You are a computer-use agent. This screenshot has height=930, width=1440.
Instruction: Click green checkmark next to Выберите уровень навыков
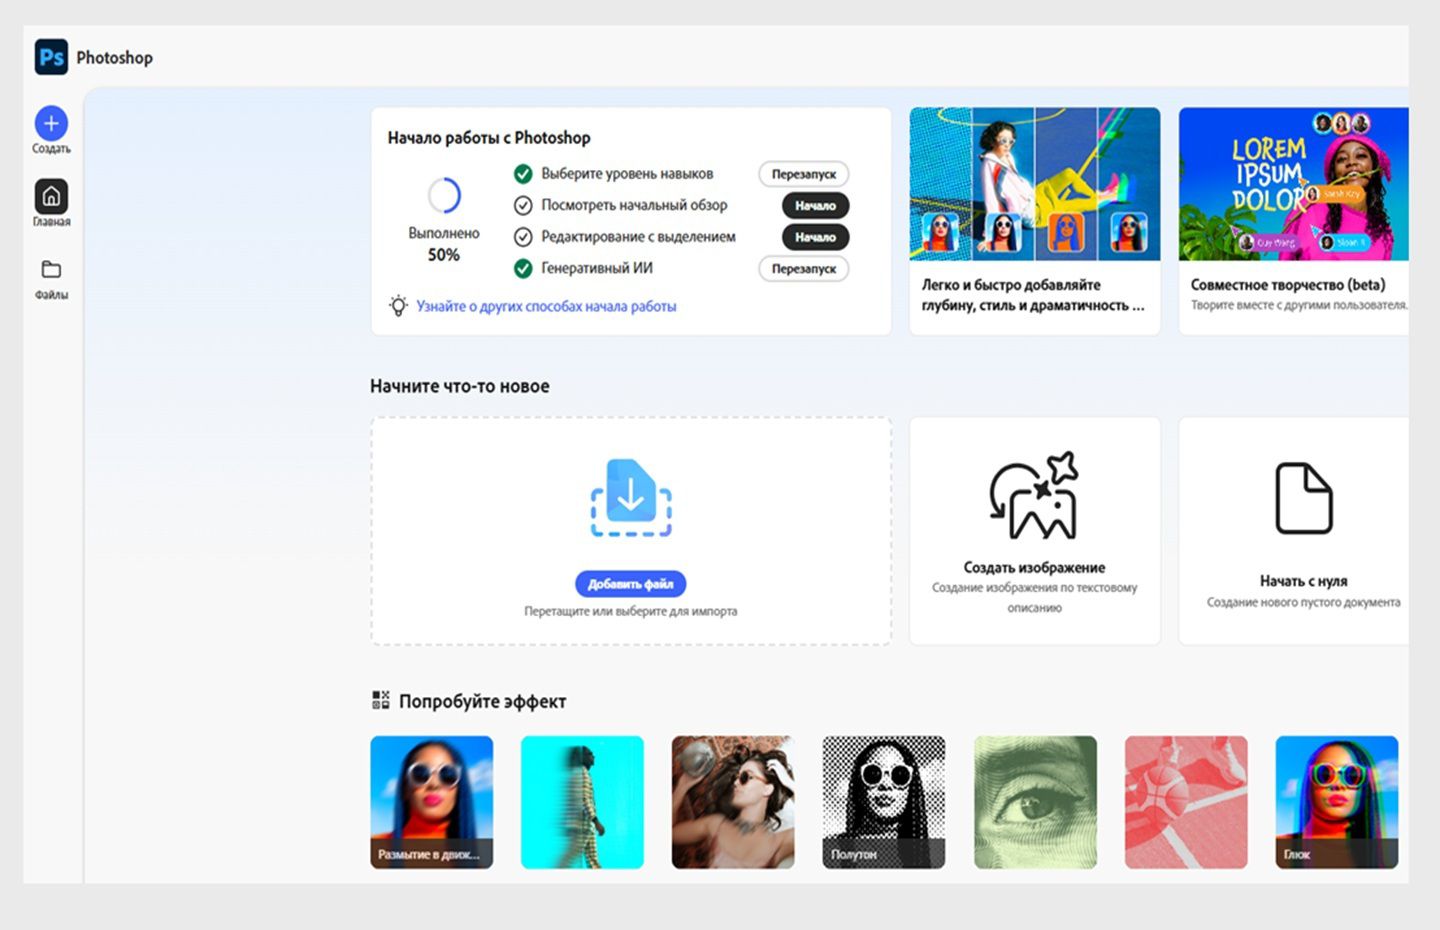(522, 173)
